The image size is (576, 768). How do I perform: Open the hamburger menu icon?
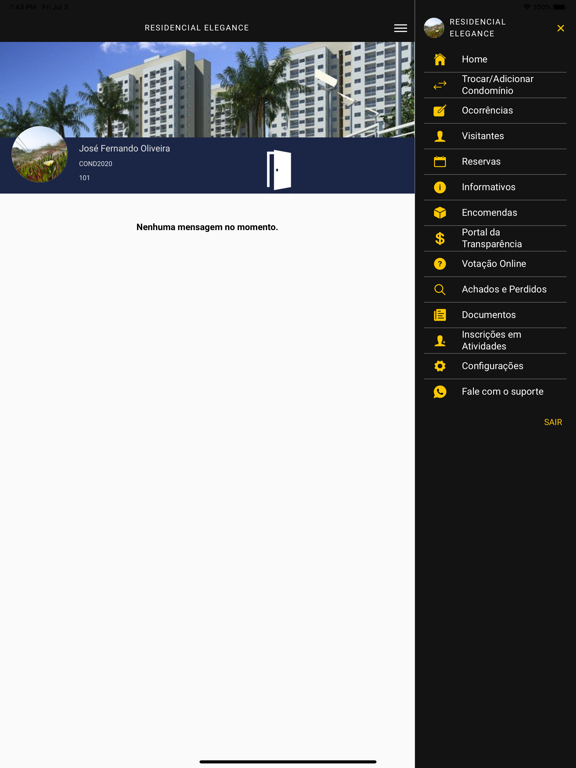click(400, 28)
